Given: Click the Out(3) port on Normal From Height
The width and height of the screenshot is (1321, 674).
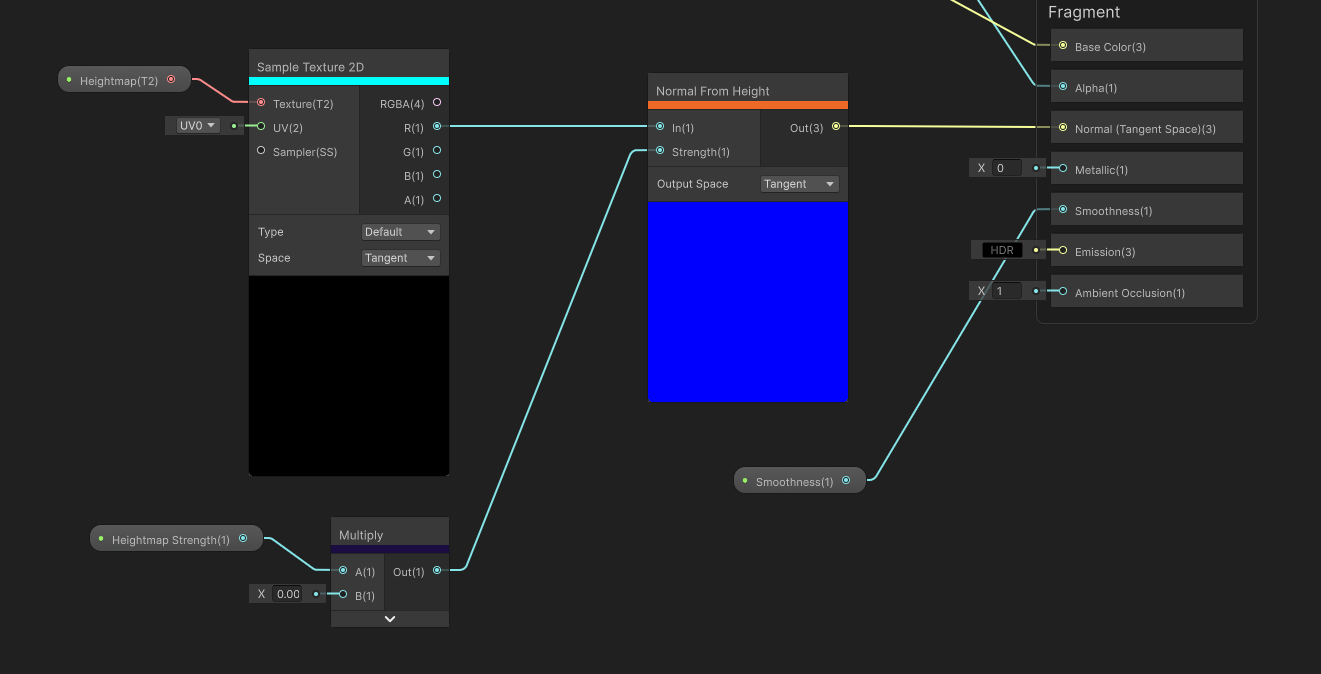Looking at the screenshot, I should [836, 127].
